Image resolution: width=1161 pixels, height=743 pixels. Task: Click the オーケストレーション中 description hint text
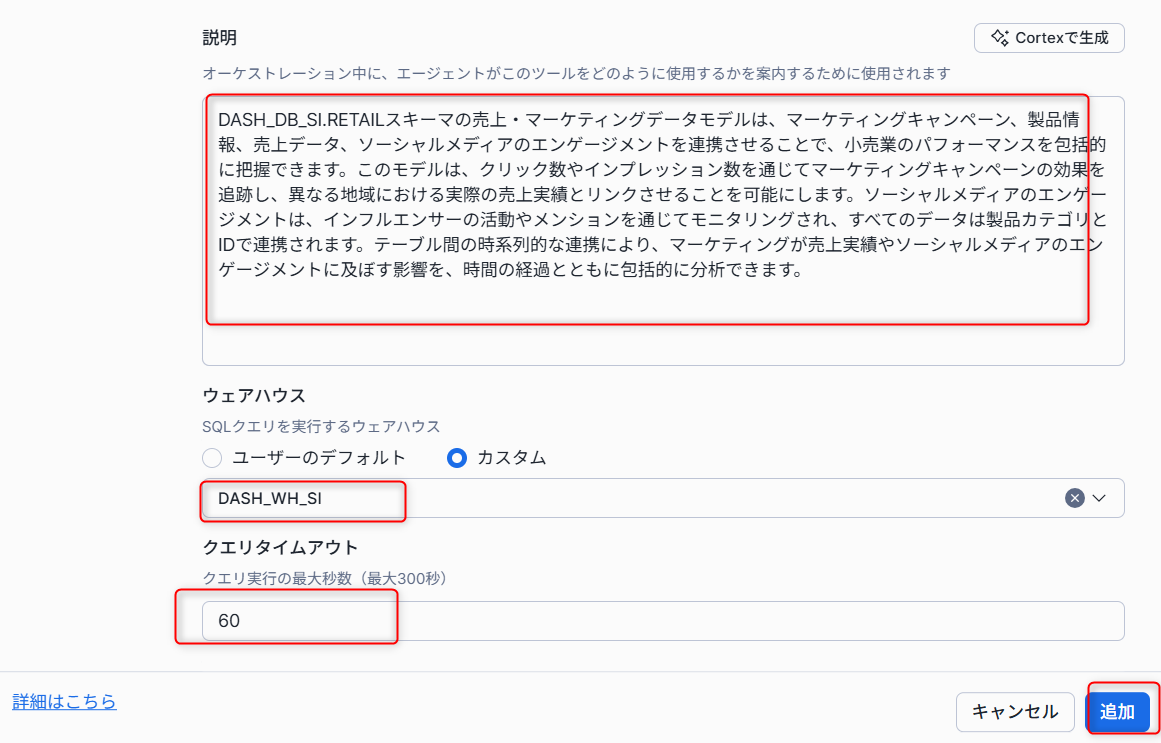575,73
